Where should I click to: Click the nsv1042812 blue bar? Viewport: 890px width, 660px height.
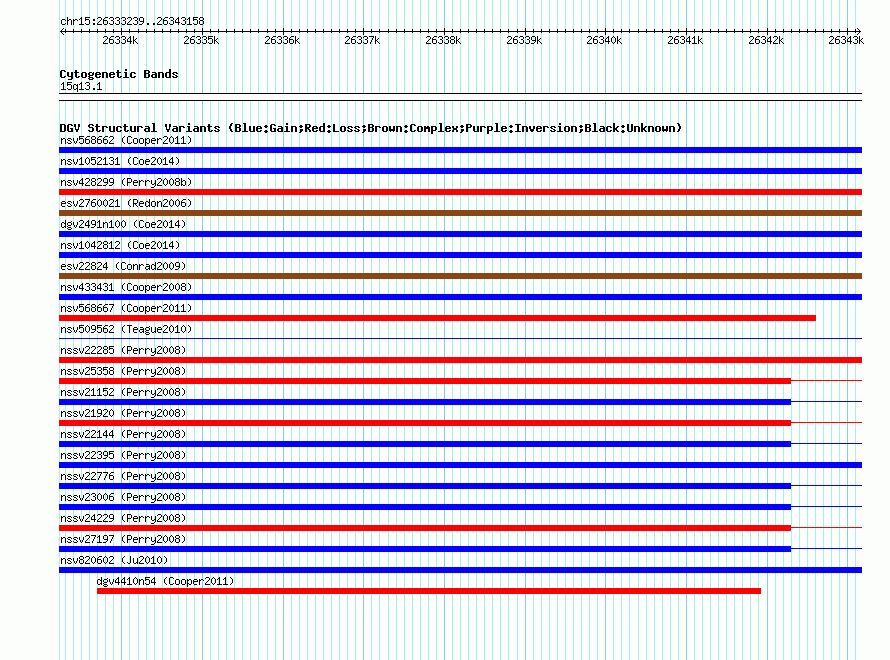click(x=460, y=255)
